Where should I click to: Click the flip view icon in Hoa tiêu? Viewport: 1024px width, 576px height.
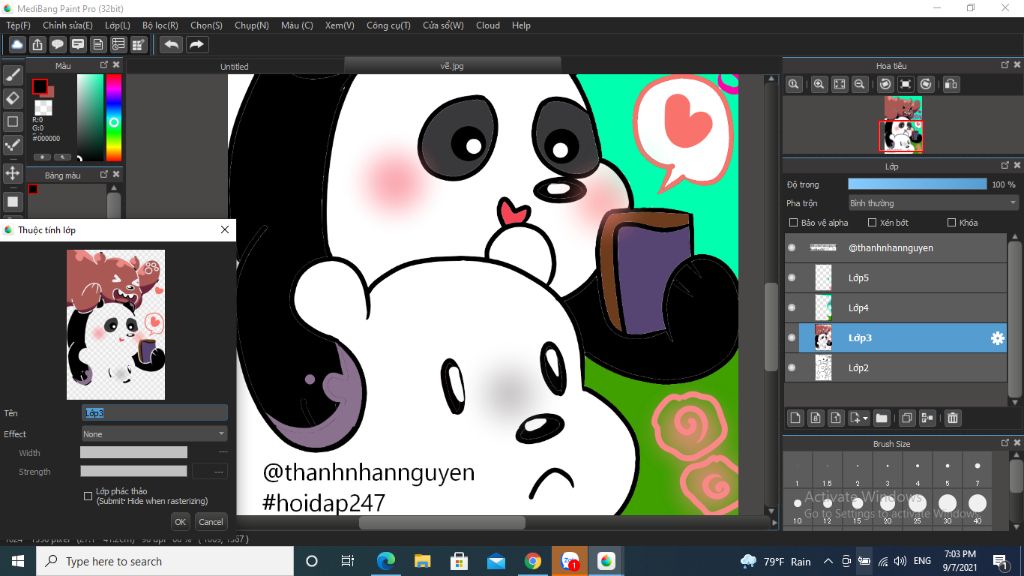[x=951, y=84]
